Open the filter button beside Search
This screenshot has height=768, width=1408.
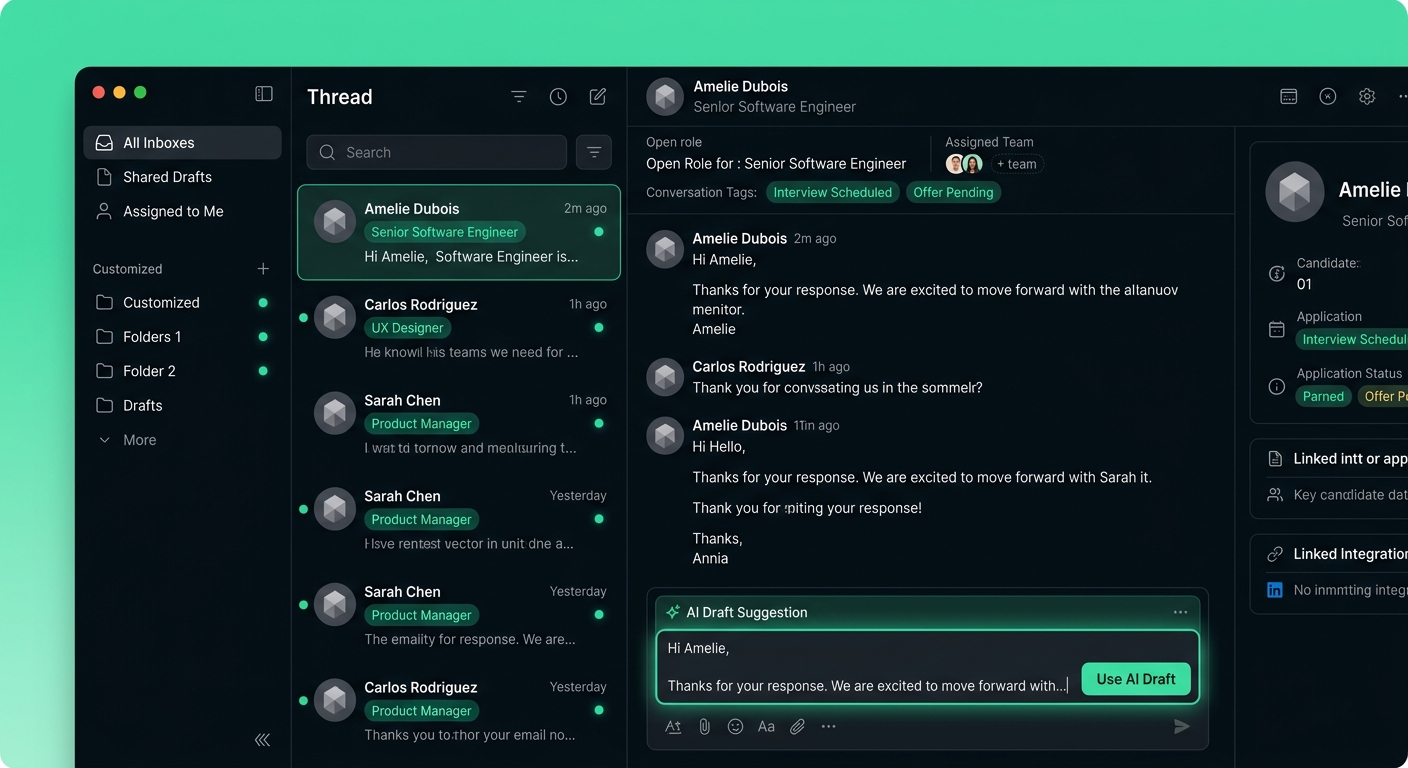[594, 152]
